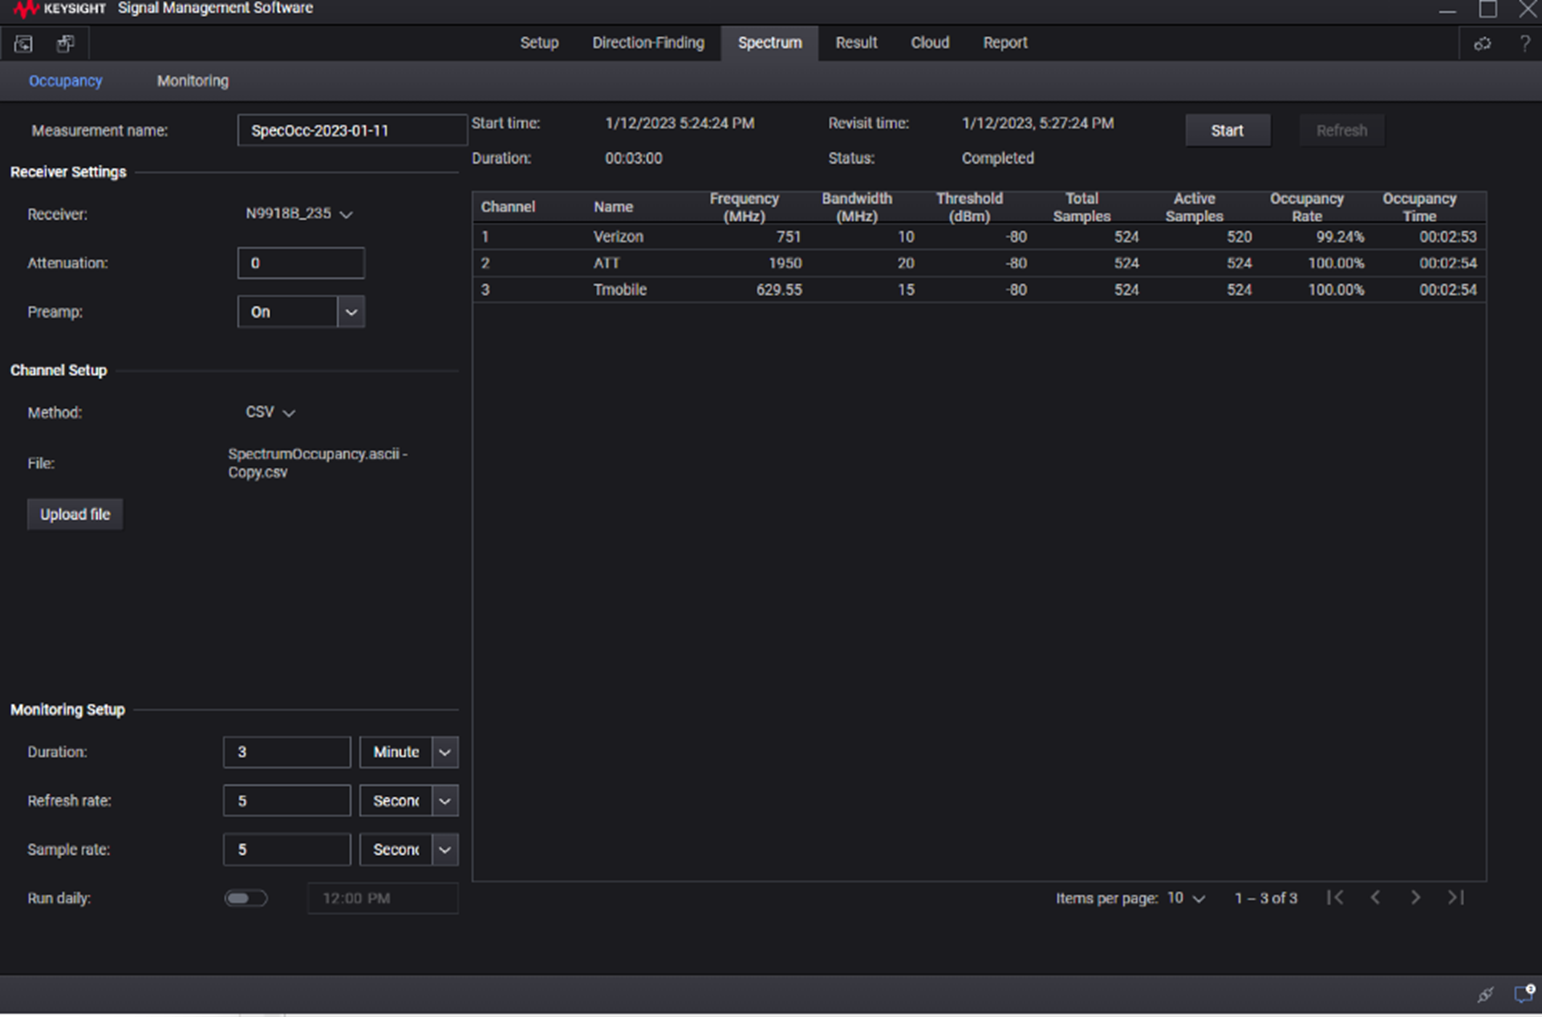The height and width of the screenshot is (1017, 1542).
Task: Maximize the Signal Management Software window
Action: [1488, 9]
